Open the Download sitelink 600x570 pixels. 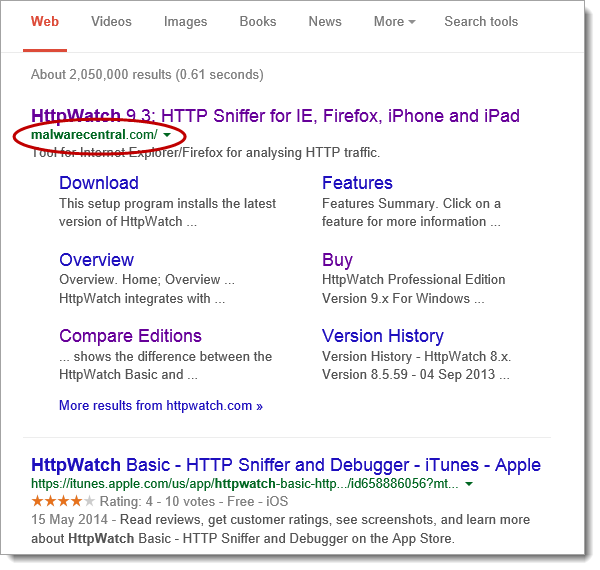(x=99, y=183)
